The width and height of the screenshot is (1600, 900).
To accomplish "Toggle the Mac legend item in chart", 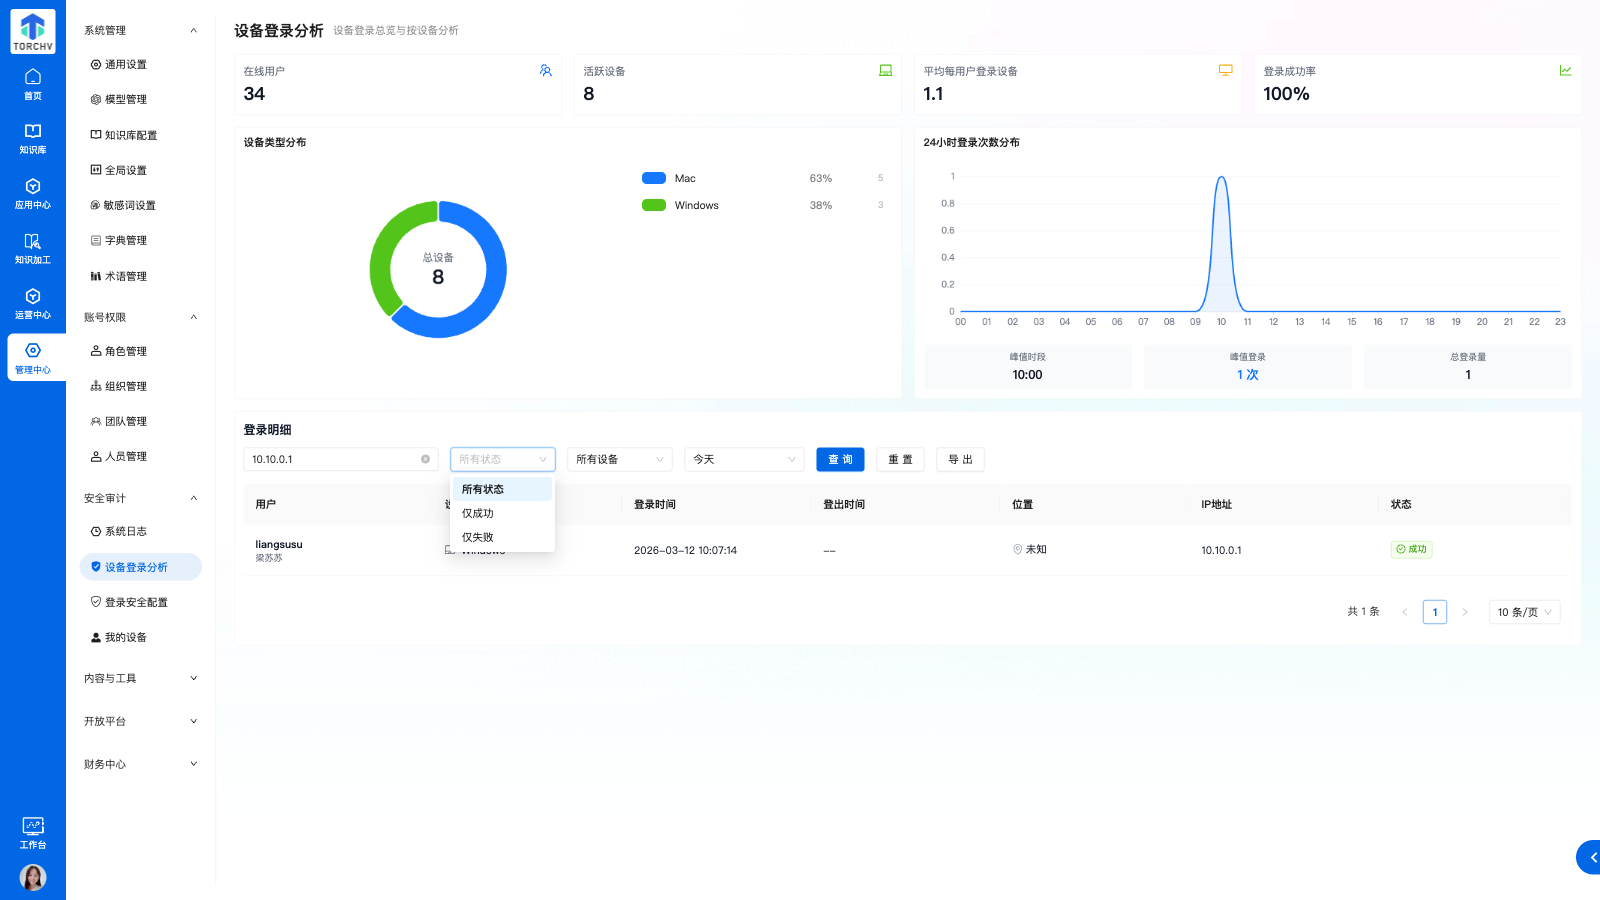I will pyautogui.click(x=685, y=179).
